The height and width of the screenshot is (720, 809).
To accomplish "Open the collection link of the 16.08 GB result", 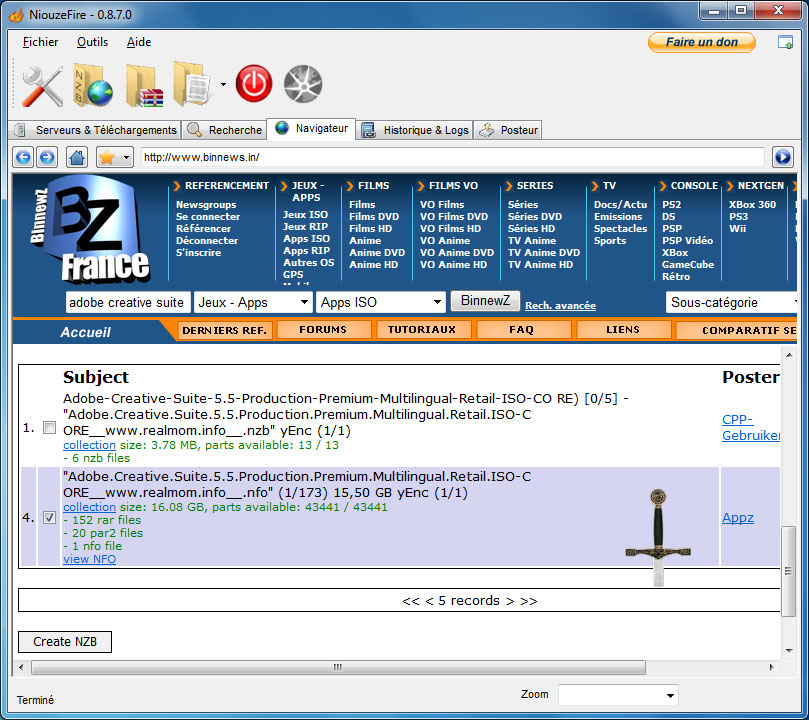I will [89, 507].
